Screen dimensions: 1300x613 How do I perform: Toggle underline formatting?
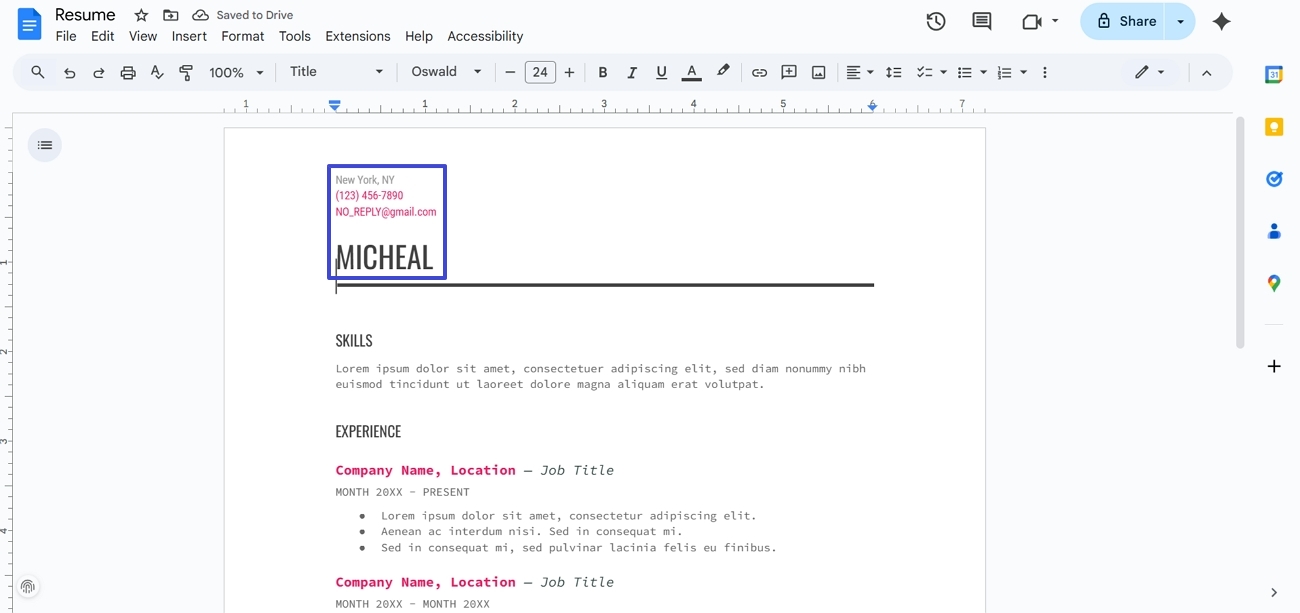click(661, 72)
